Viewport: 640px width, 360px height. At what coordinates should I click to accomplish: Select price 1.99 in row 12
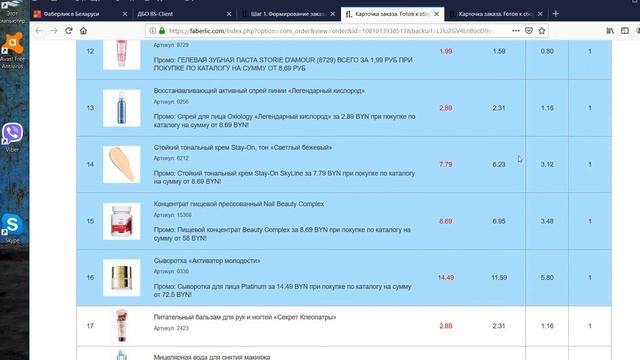(x=446, y=51)
